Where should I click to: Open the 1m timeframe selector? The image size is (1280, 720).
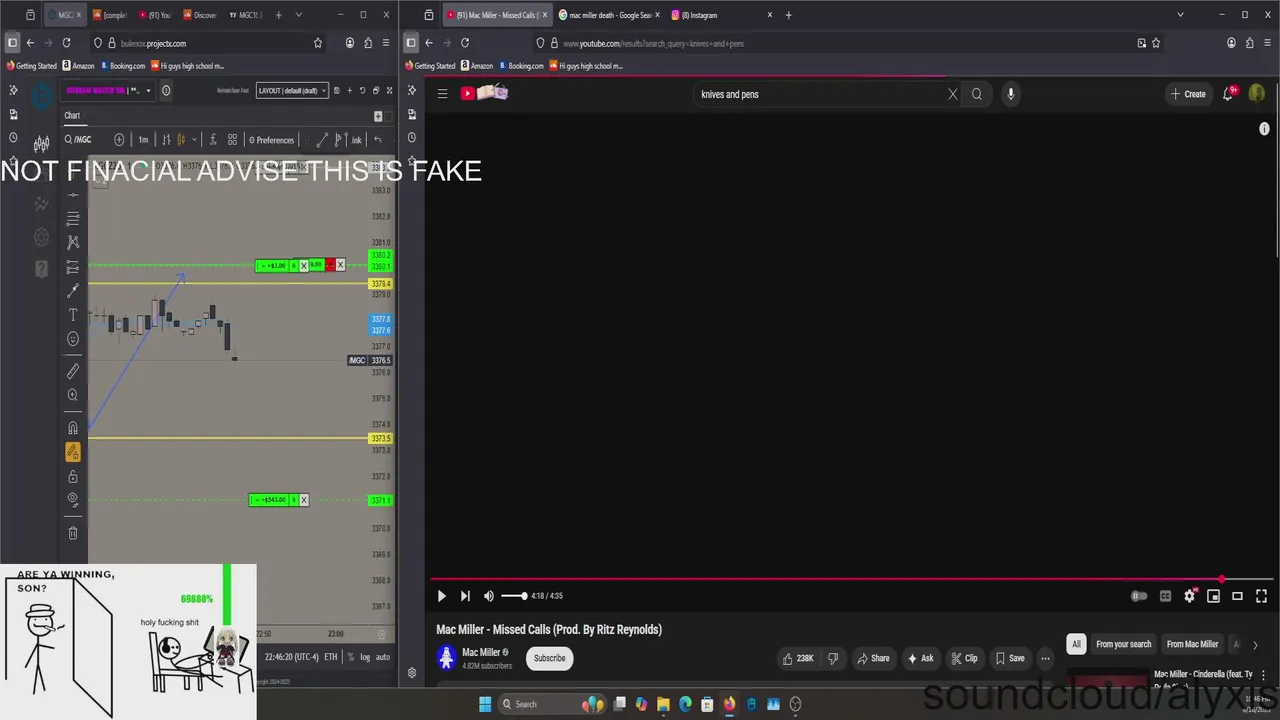143,140
